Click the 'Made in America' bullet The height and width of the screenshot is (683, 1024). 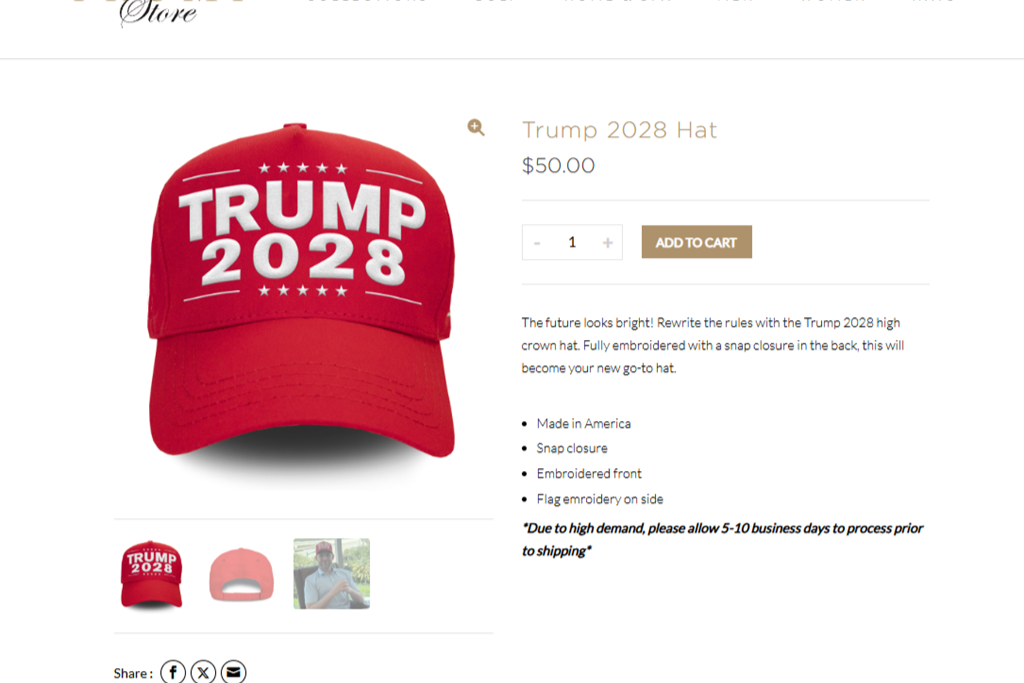click(583, 424)
